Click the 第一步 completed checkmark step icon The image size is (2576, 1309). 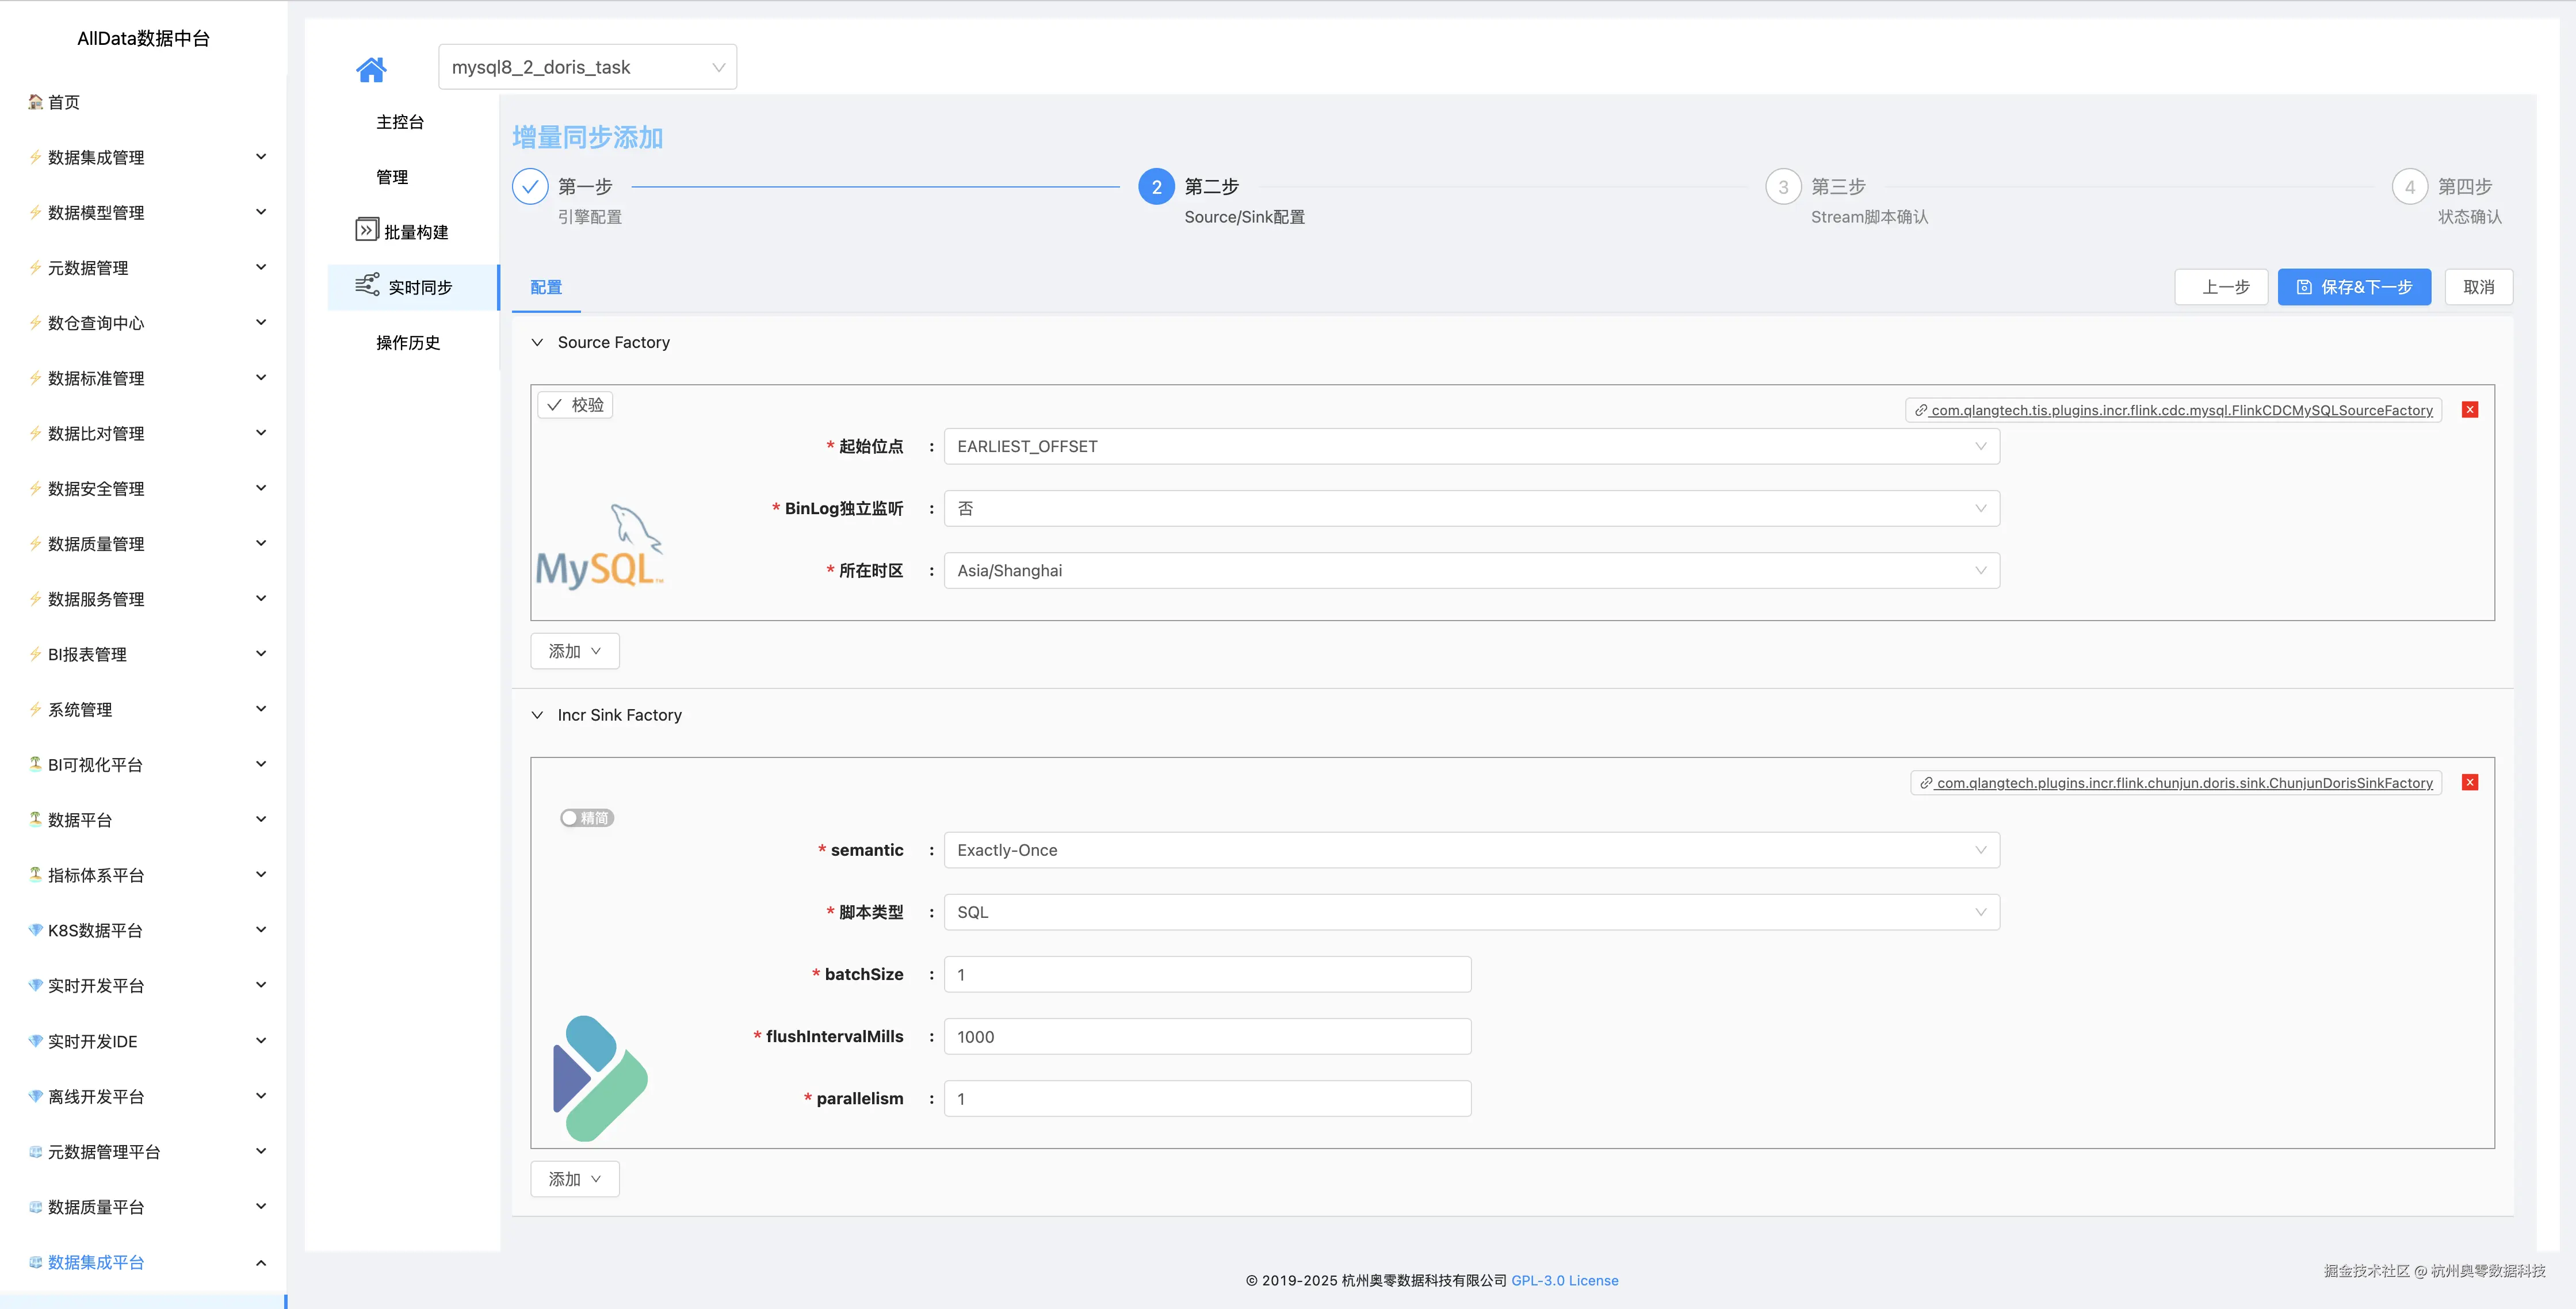pos(530,187)
